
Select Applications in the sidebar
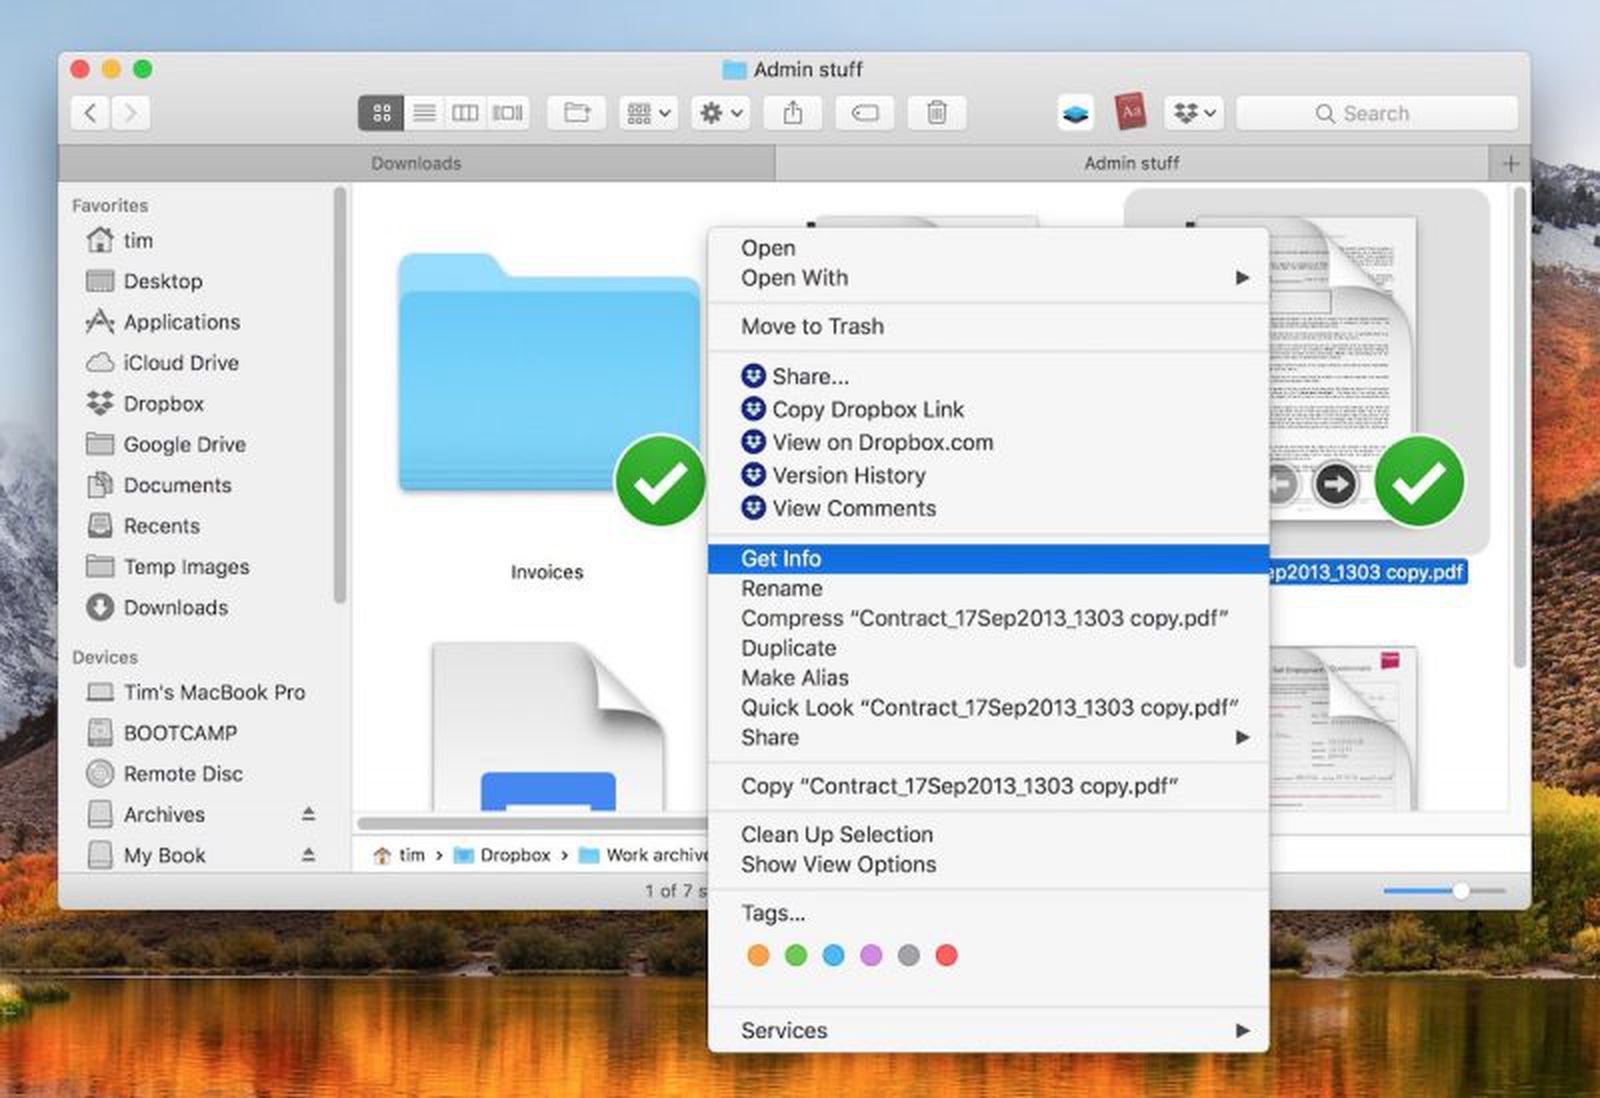[x=181, y=322]
